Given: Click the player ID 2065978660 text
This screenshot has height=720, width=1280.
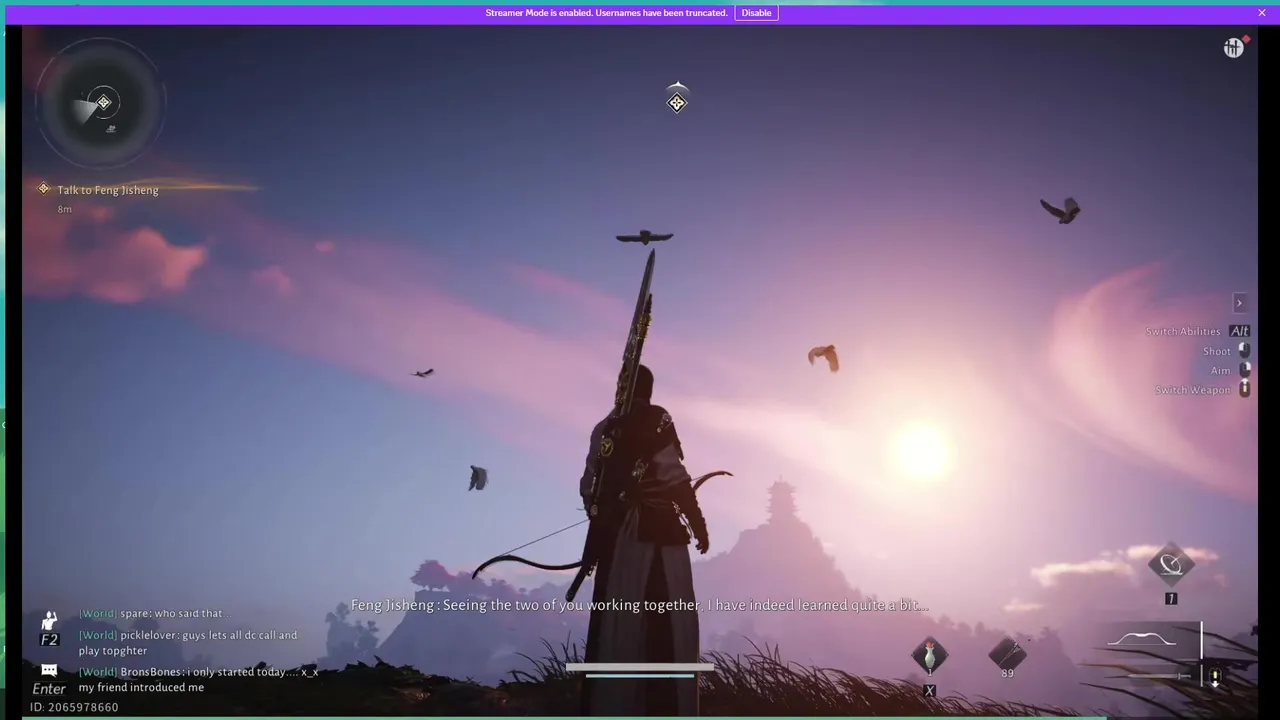Looking at the screenshot, I should coord(74,707).
